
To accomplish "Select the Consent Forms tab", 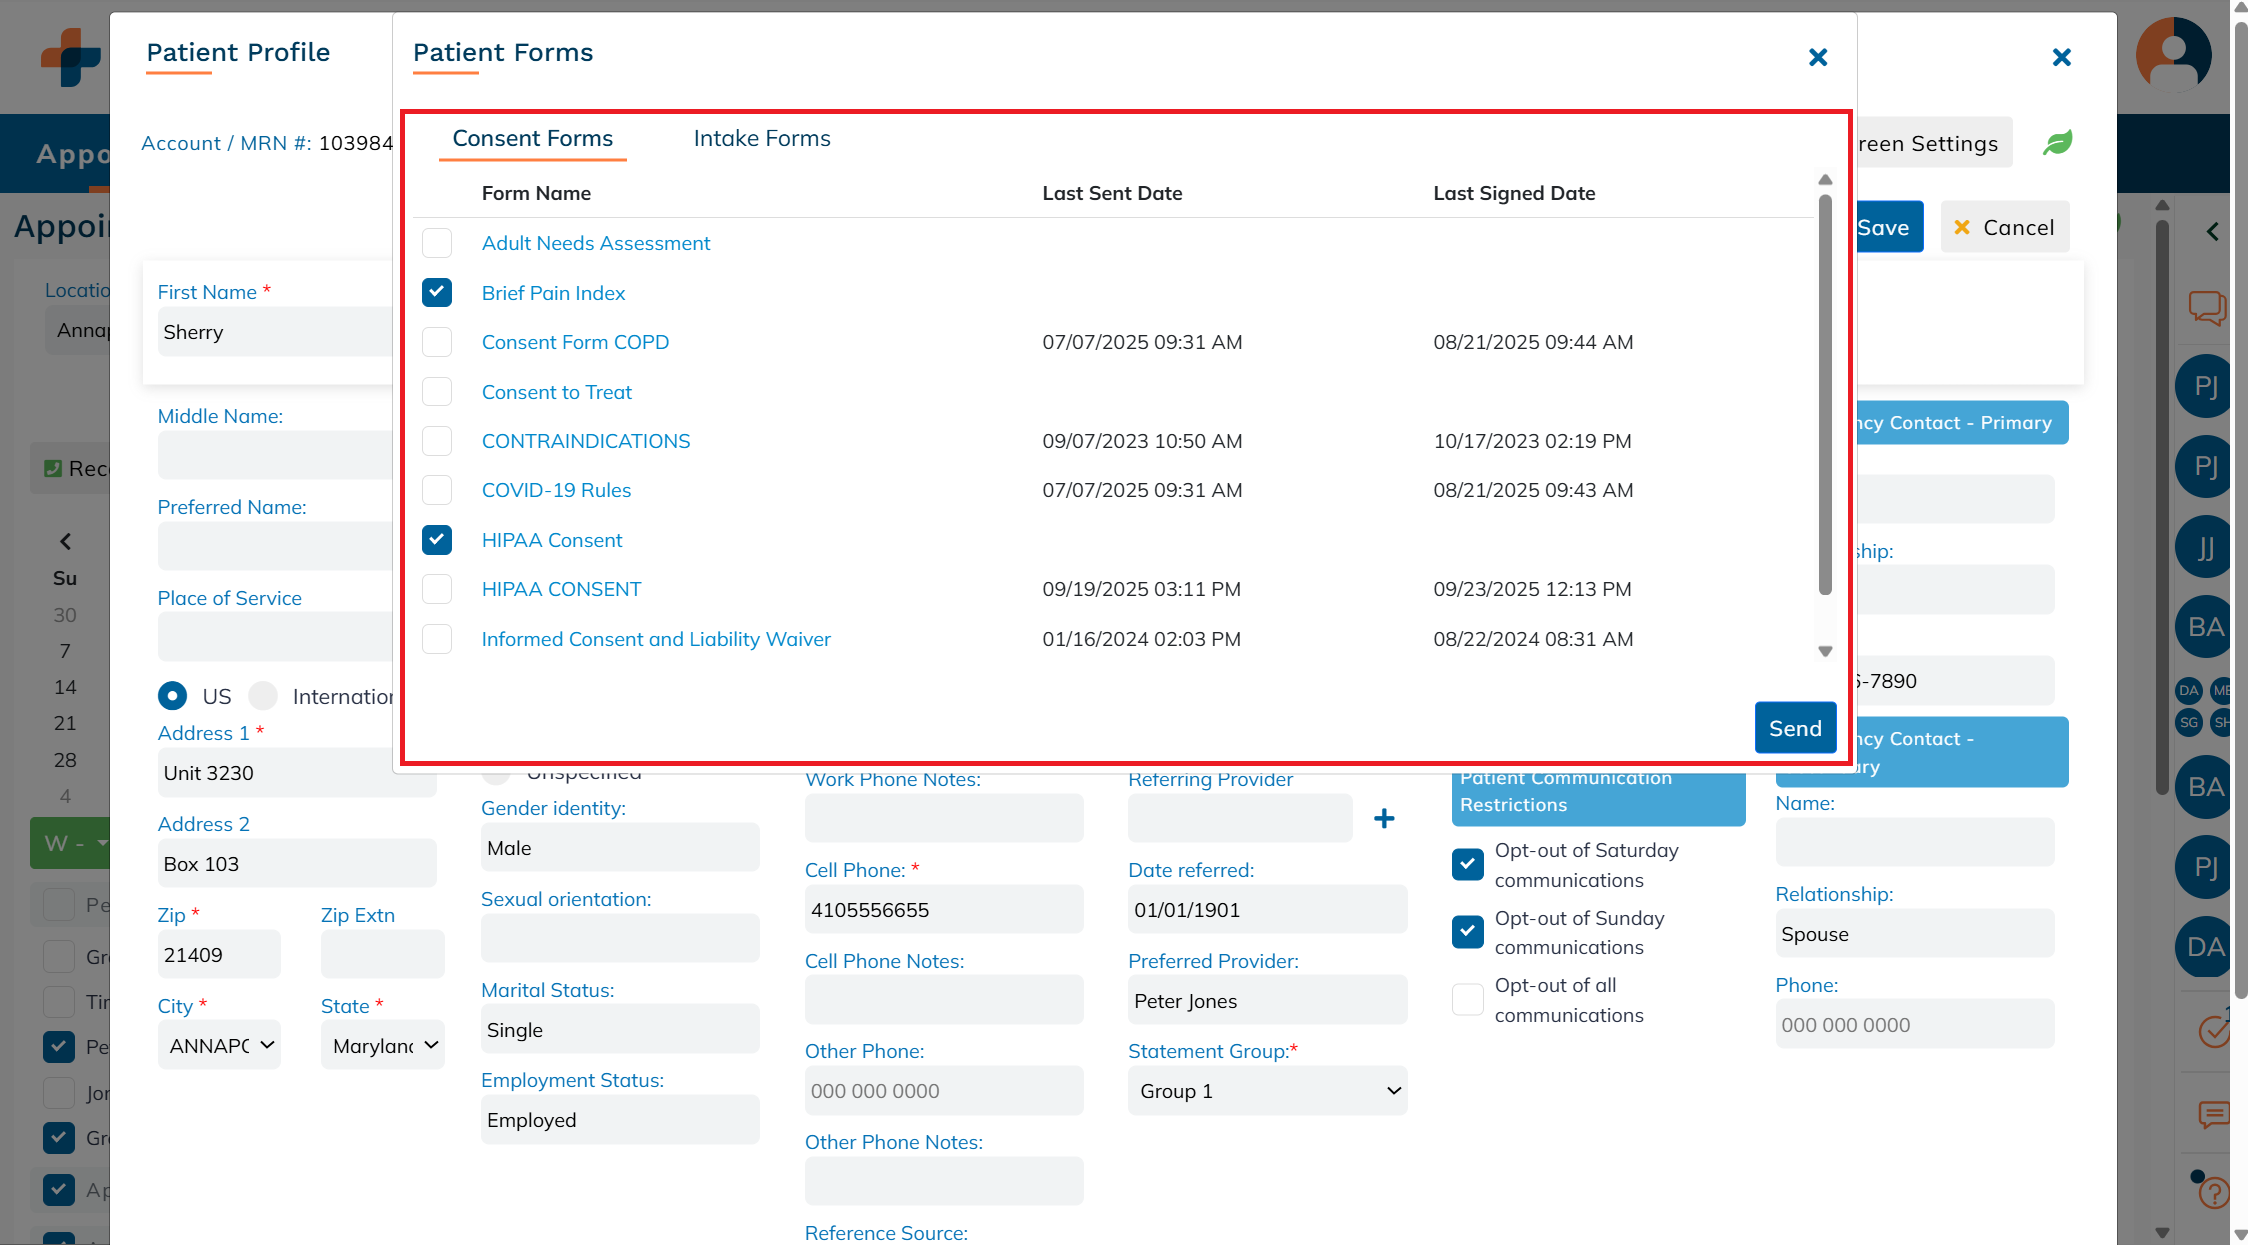I will 532,138.
